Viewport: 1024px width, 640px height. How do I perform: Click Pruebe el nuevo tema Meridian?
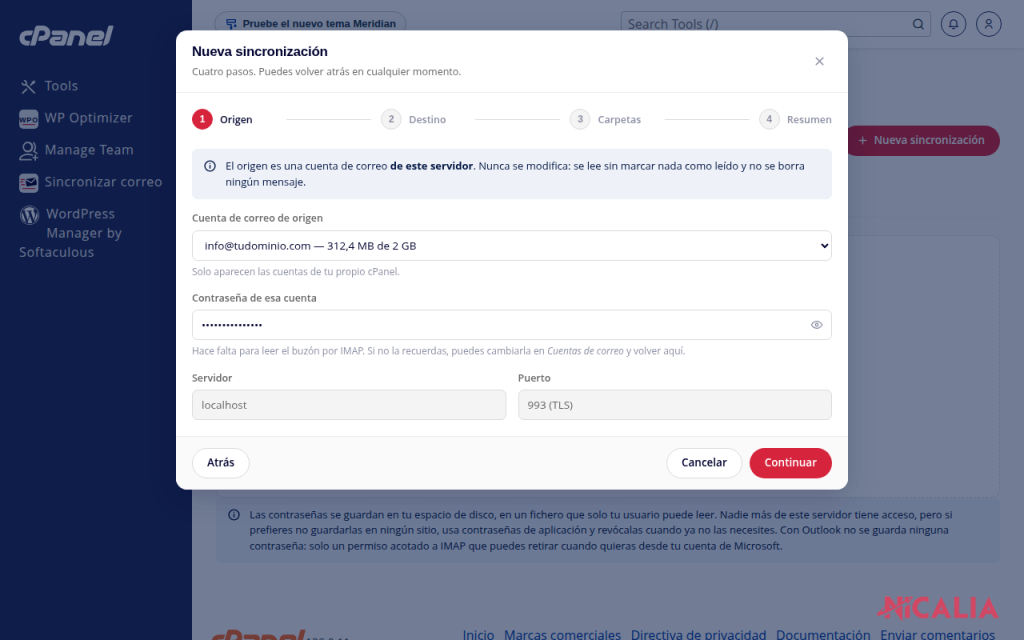pyautogui.click(x=310, y=24)
